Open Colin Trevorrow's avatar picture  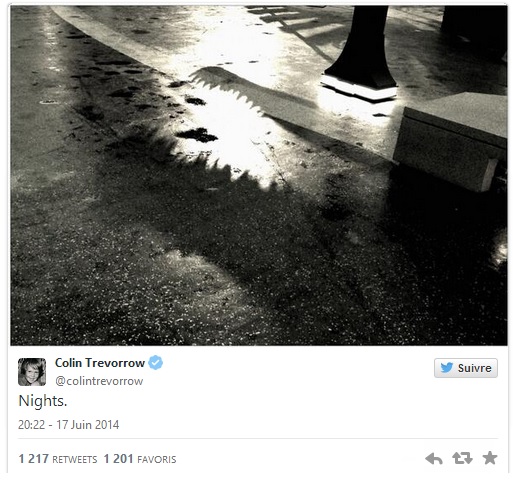tap(32, 372)
